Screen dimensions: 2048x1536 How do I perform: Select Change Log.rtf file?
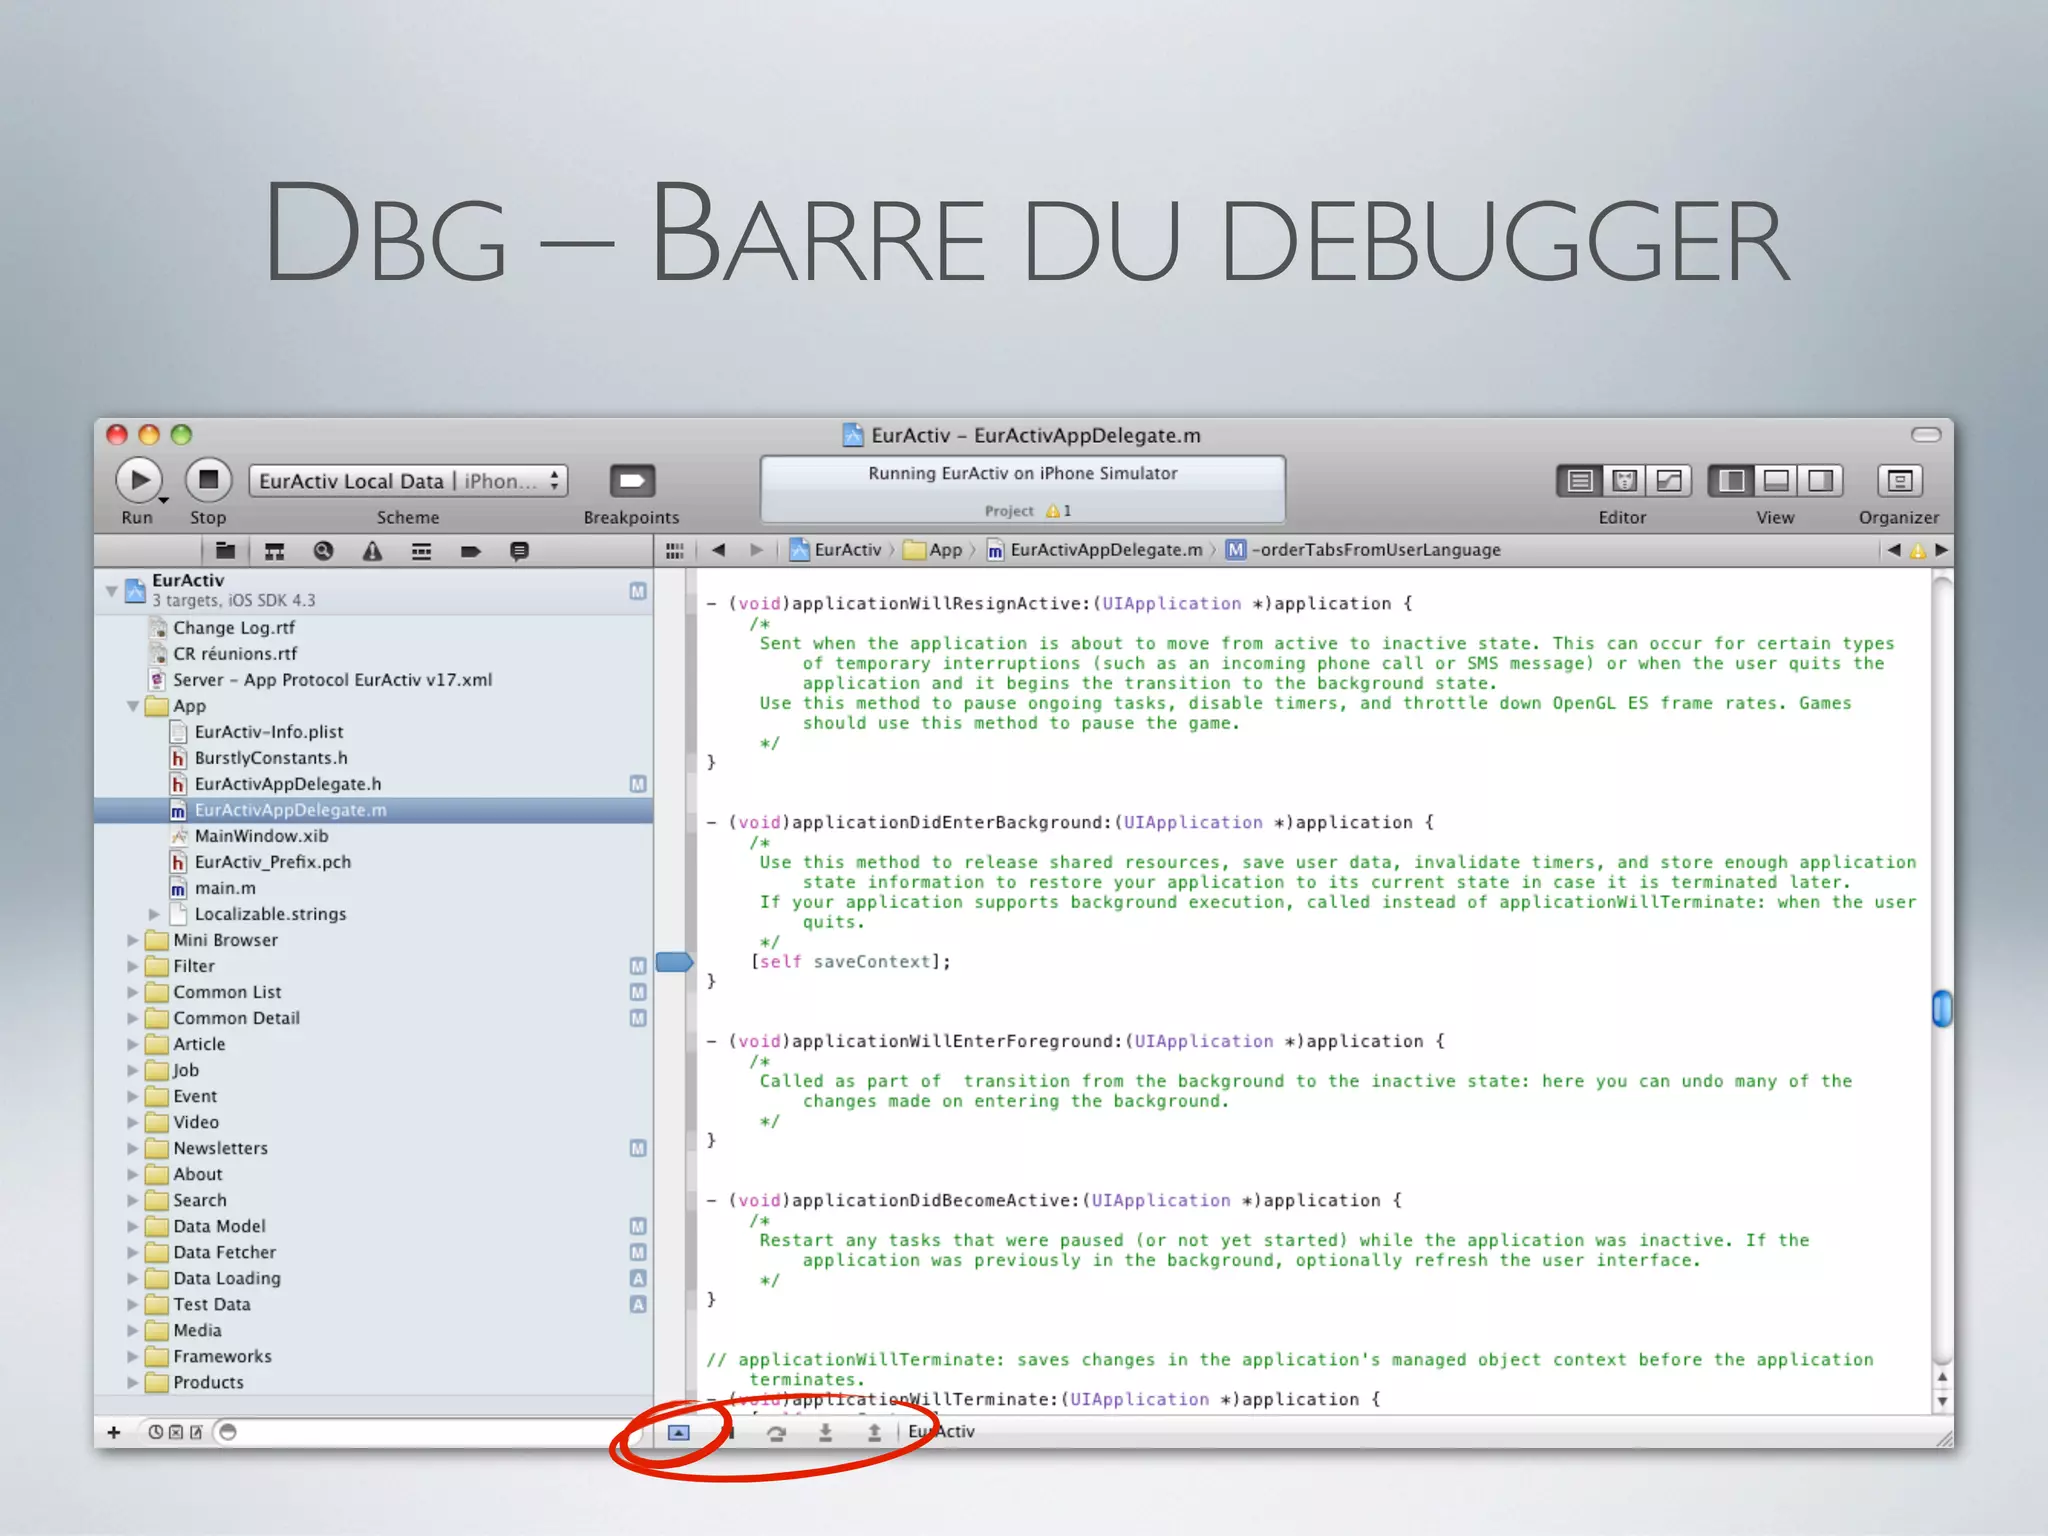[x=373, y=628]
